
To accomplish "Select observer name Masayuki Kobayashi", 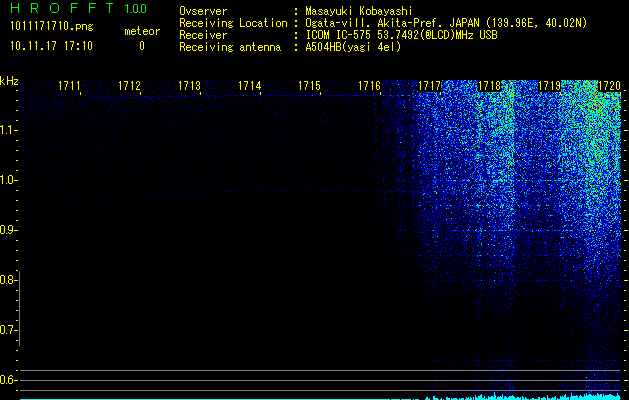I will coord(359,11).
